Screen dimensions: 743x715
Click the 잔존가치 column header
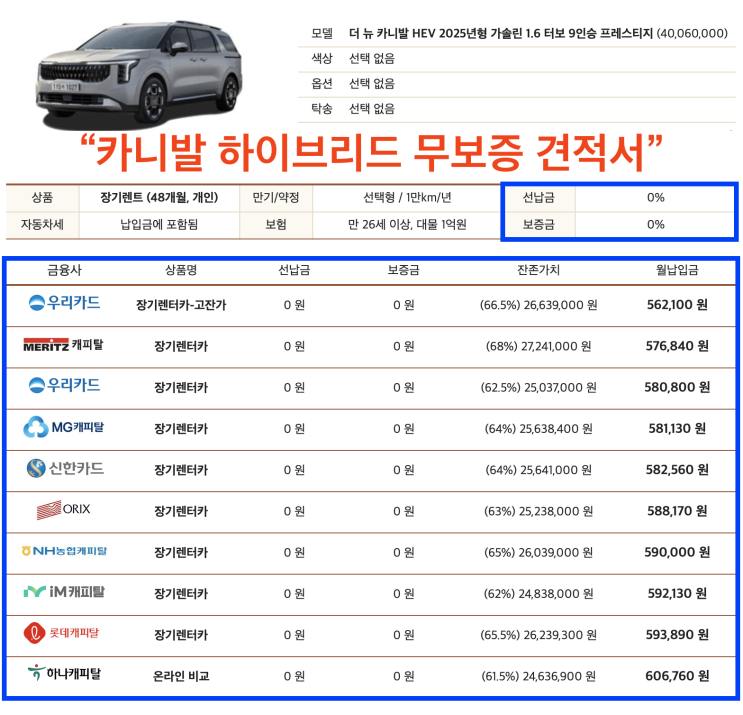tap(538, 270)
